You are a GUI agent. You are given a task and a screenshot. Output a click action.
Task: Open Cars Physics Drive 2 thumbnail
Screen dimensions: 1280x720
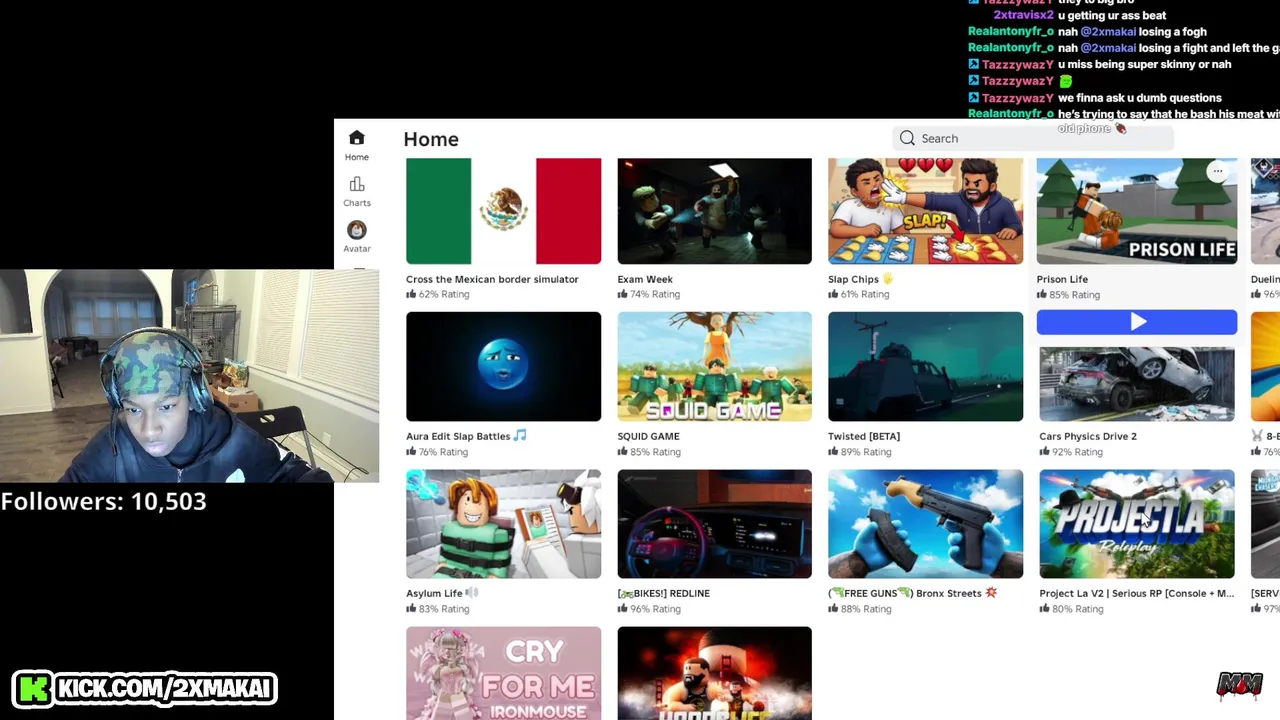[1137, 384]
